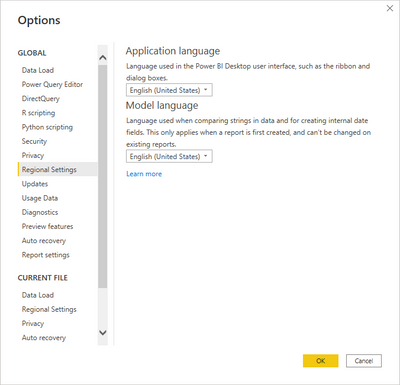Click the sidebar scrollbar thumb
This screenshot has width=400, height=385.
coord(103,176)
